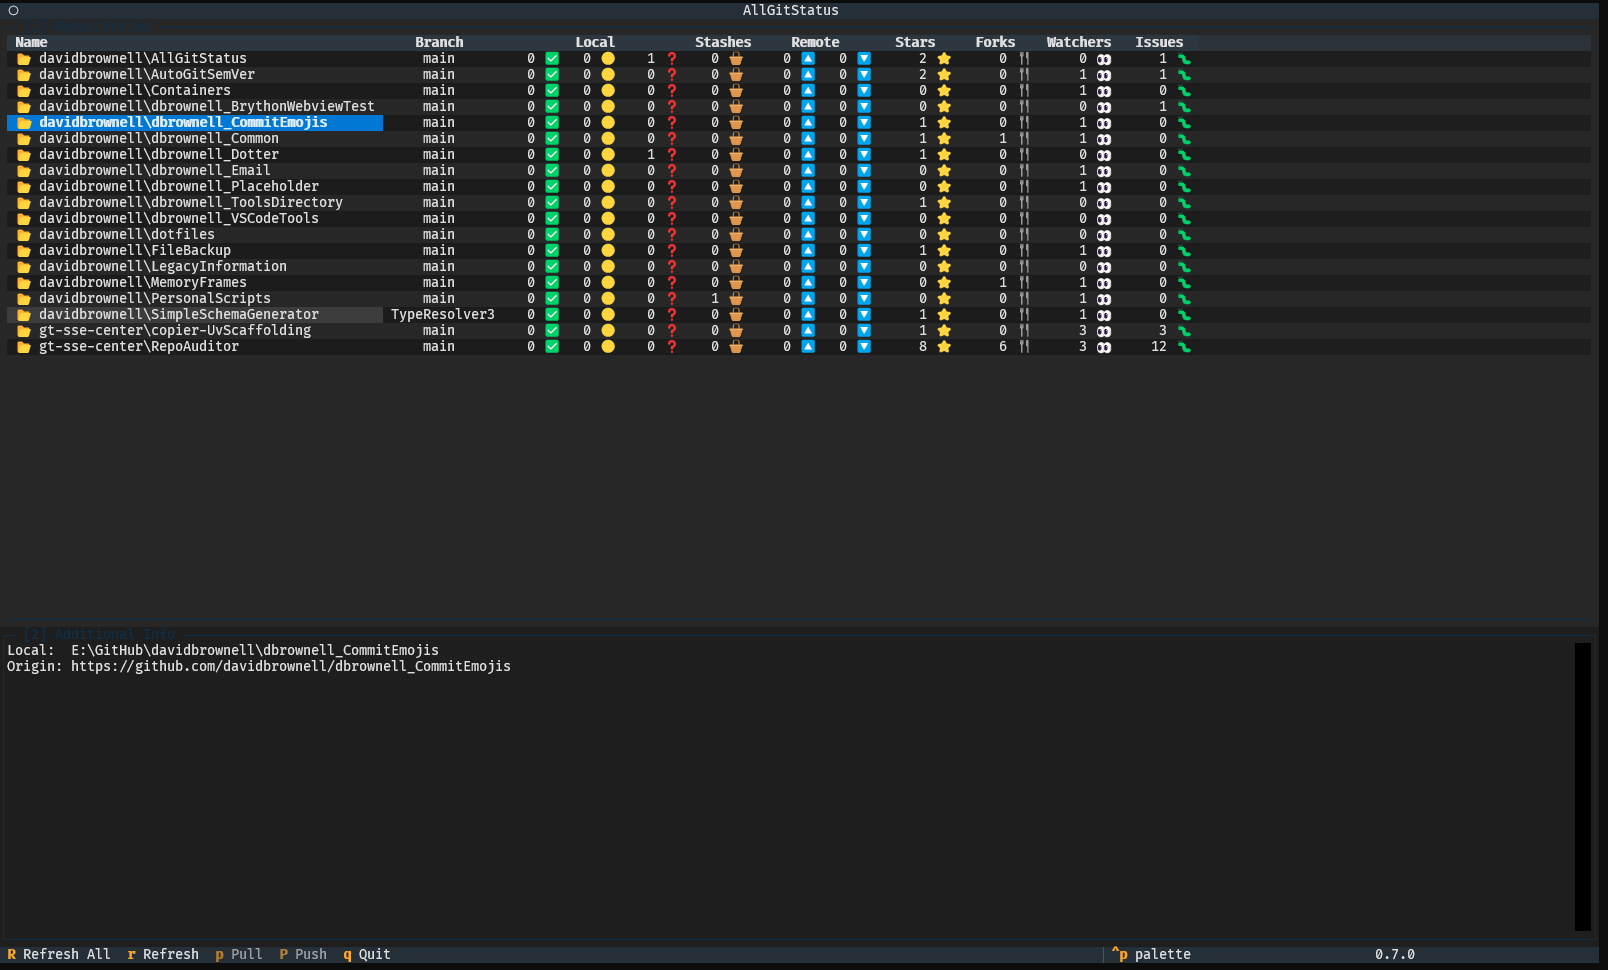
Task: Click the red question mark in dbrownell_Dotter row
Action: pos(672,155)
